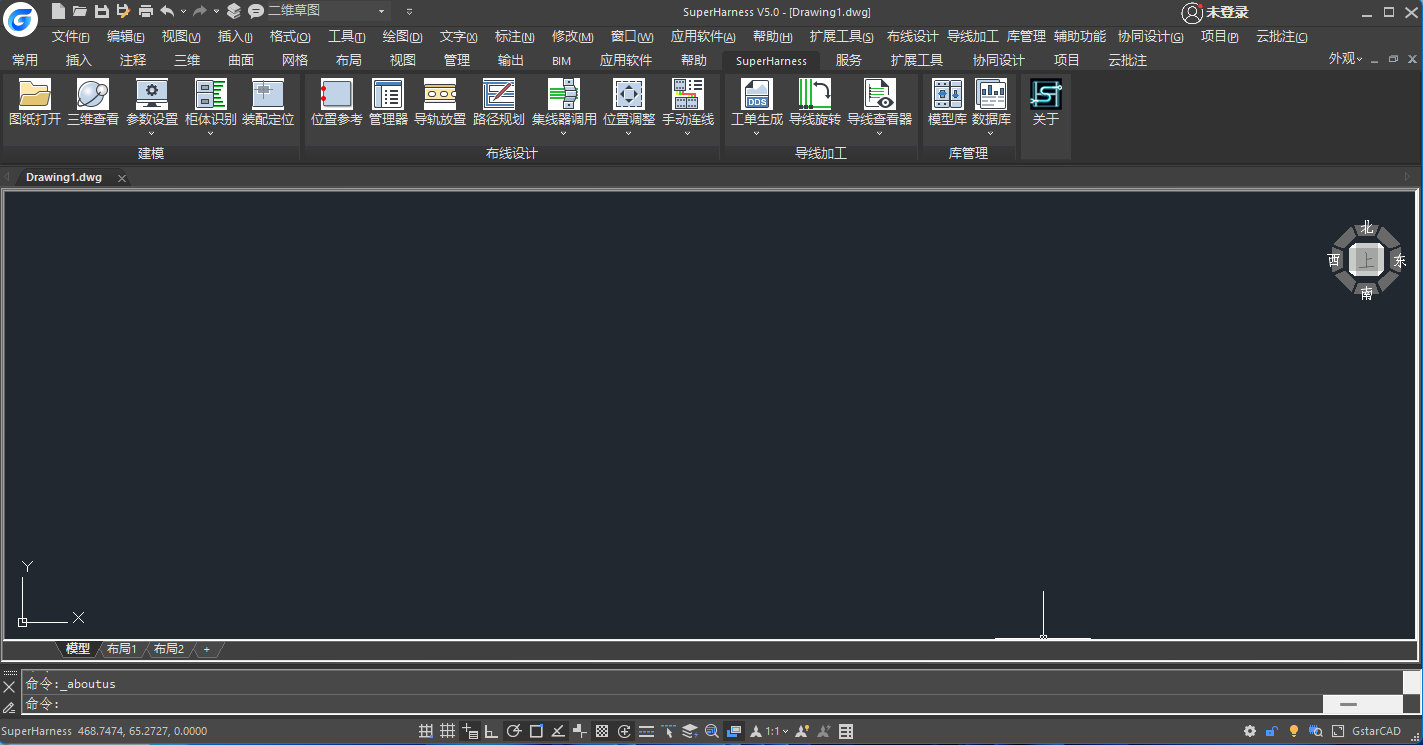Expand the undo history dropdown arrow

[183, 11]
